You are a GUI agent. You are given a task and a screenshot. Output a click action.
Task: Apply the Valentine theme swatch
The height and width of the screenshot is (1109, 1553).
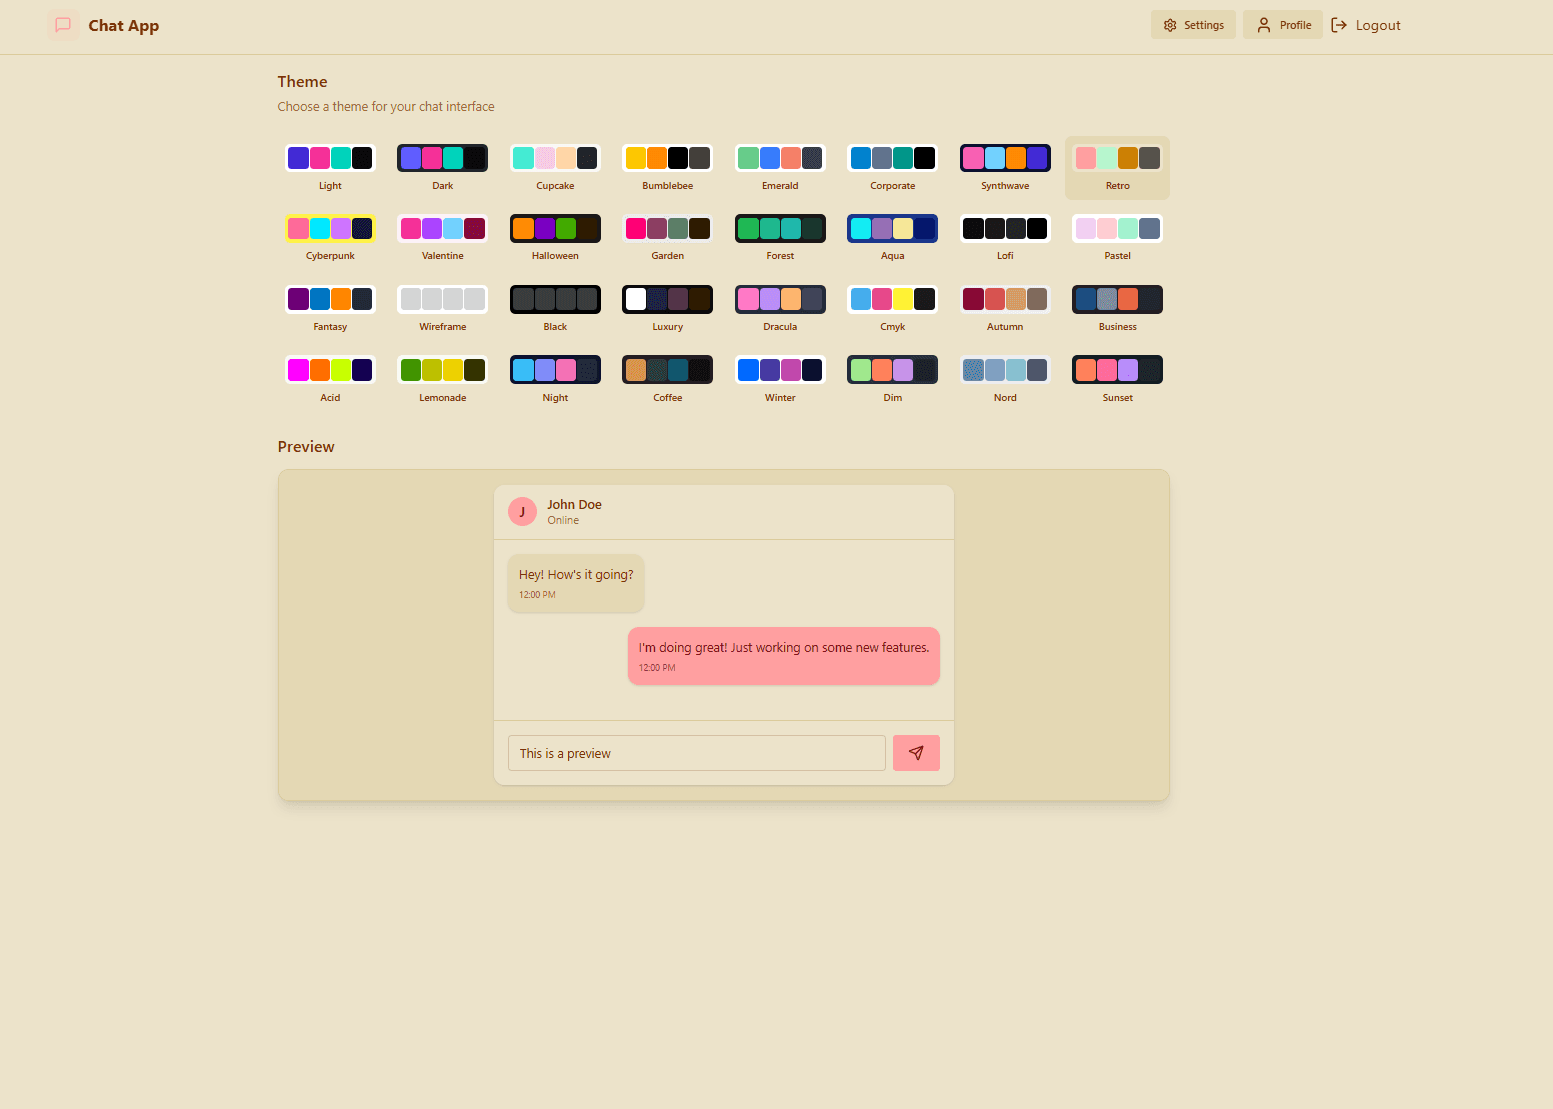point(442,237)
